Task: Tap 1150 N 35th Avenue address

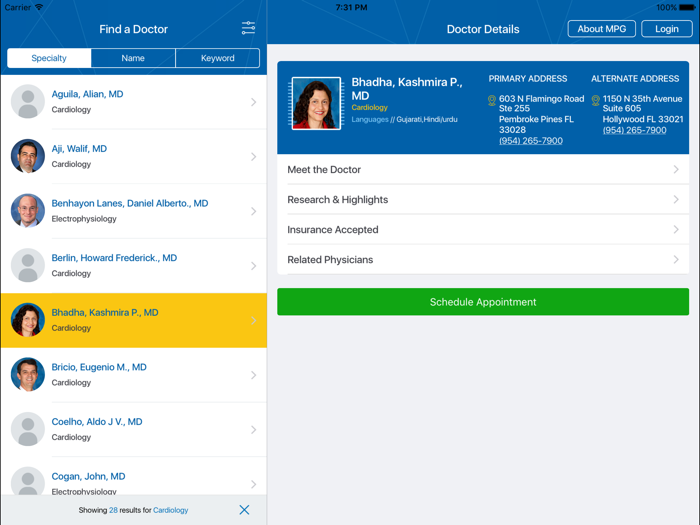Action: [643, 109]
